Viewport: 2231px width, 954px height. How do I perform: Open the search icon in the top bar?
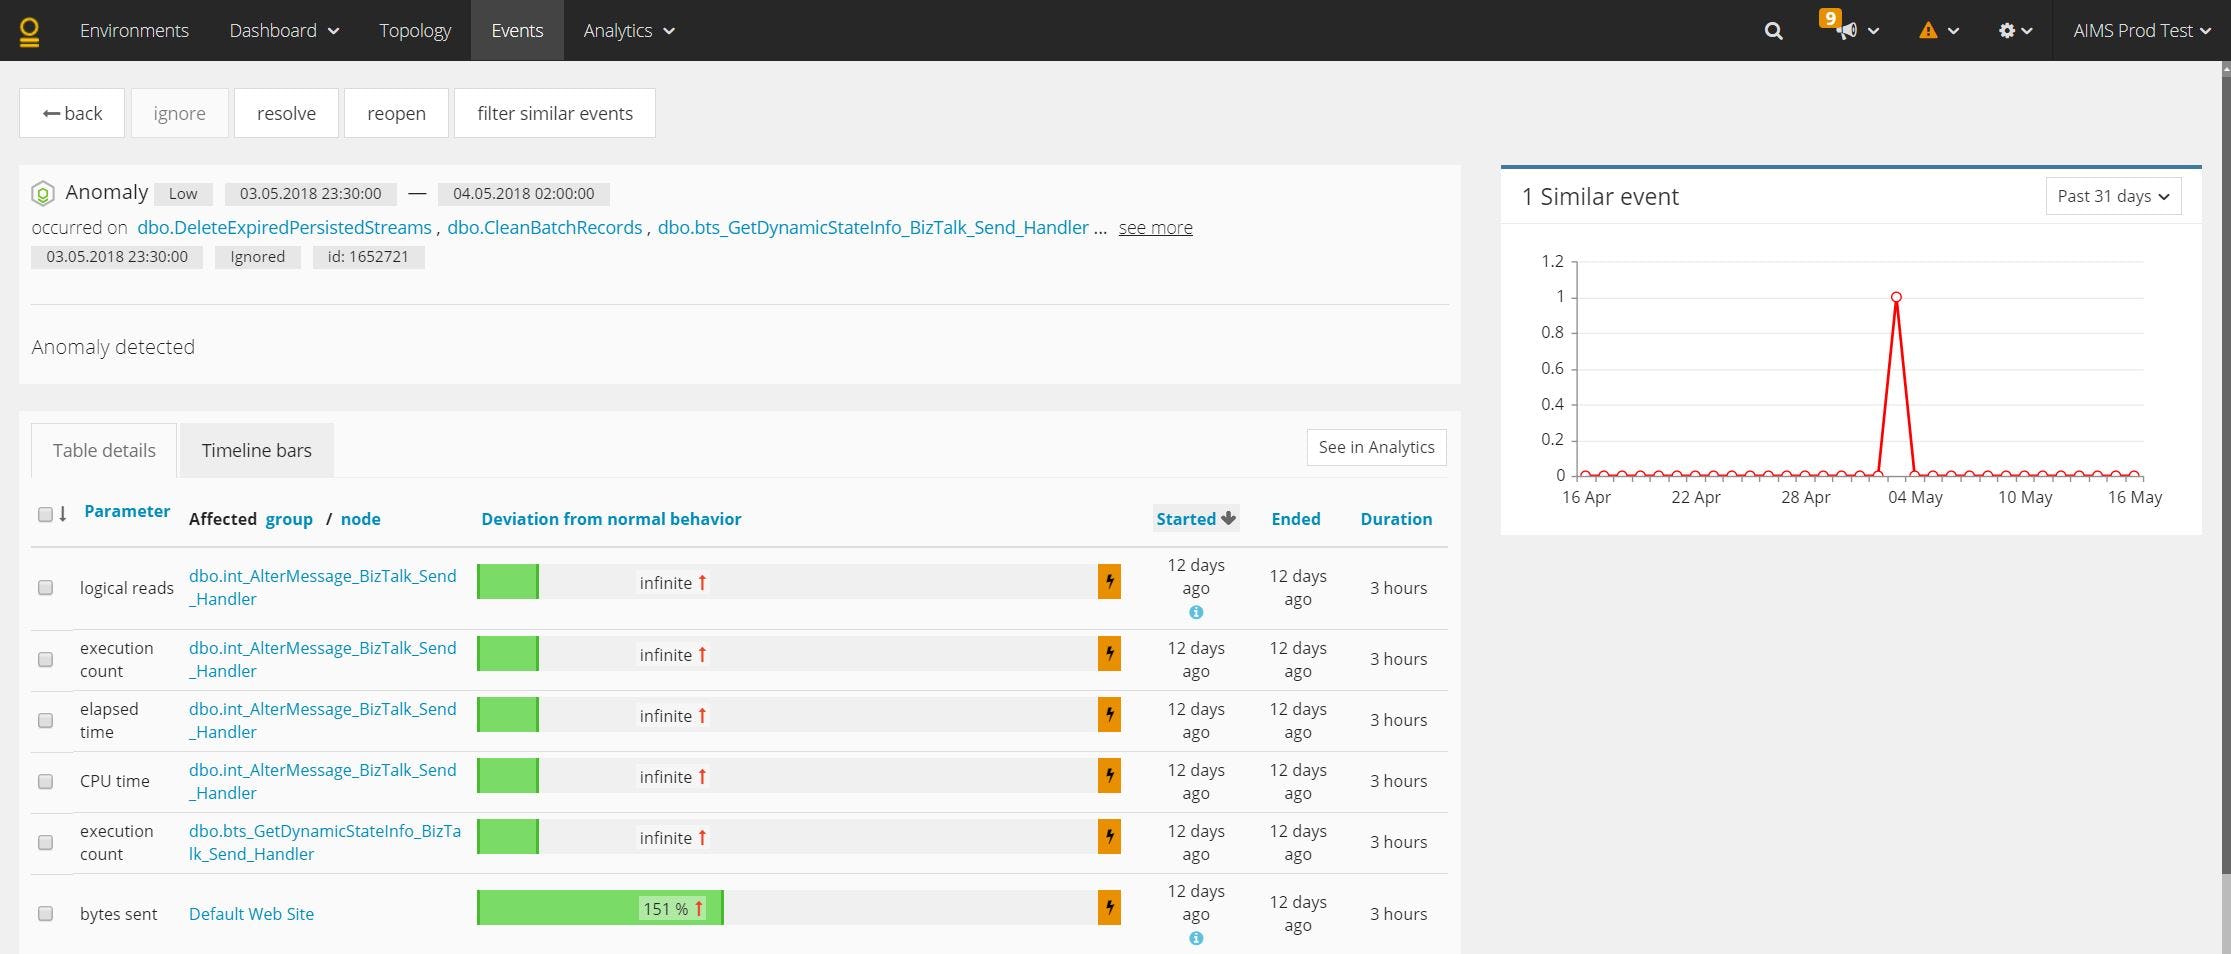[1771, 30]
